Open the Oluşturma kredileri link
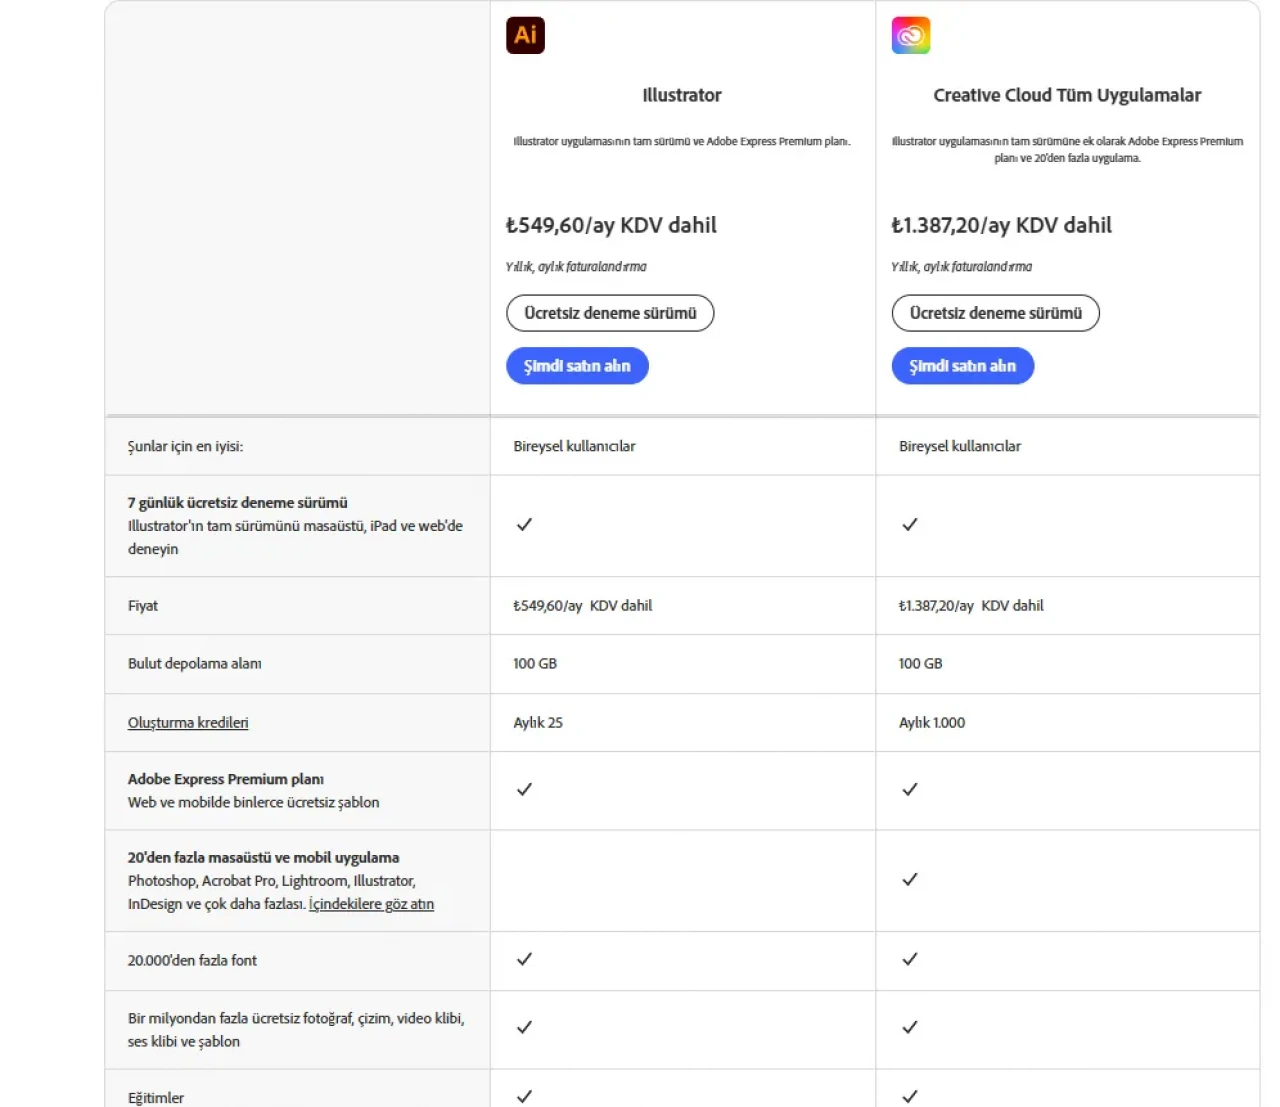1280x1107 pixels. 188,723
